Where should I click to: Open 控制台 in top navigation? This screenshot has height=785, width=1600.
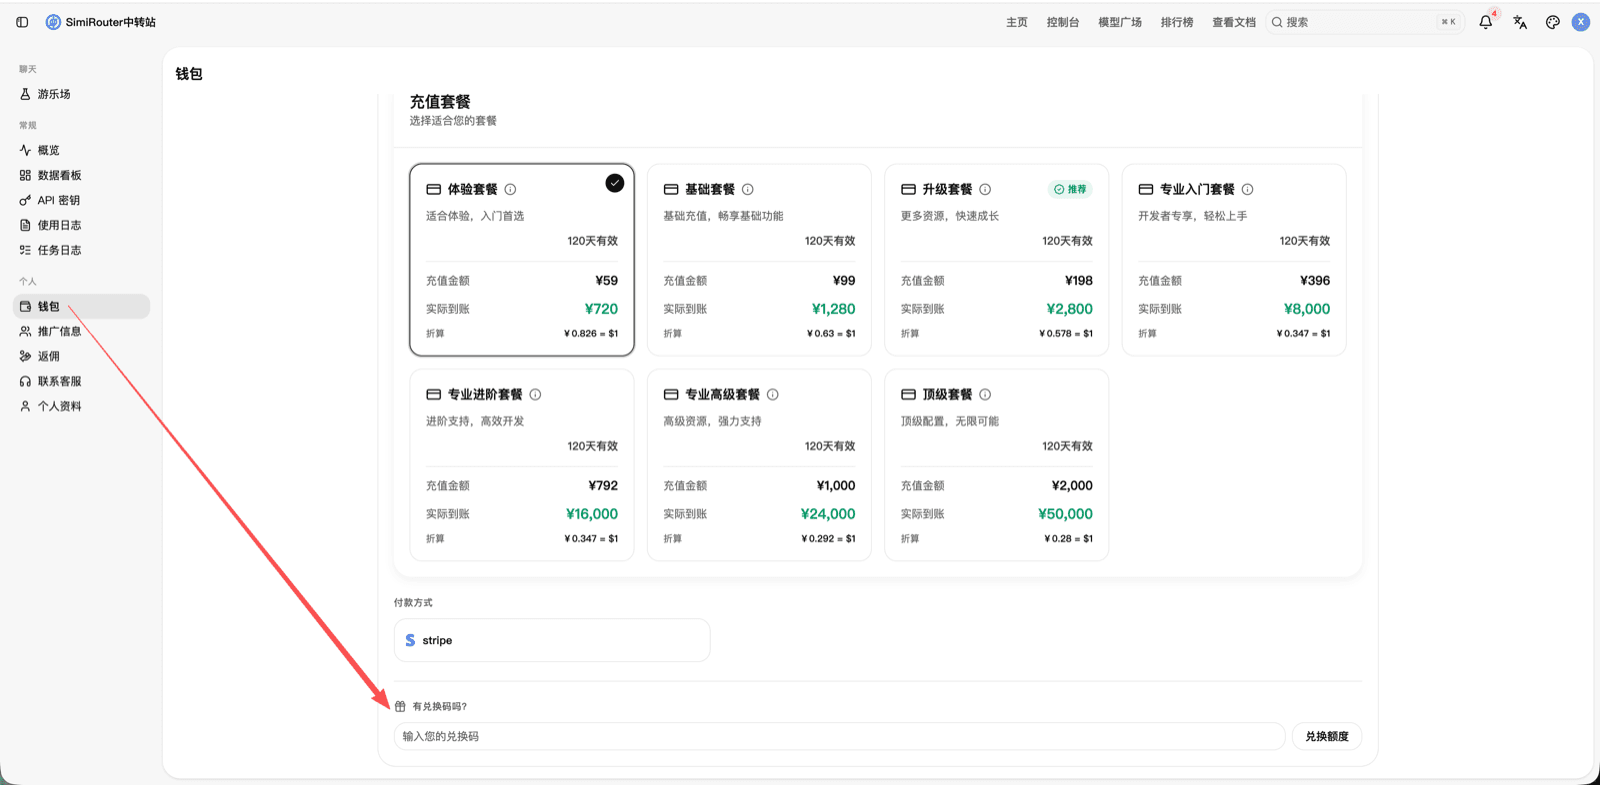(x=1063, y=22)
